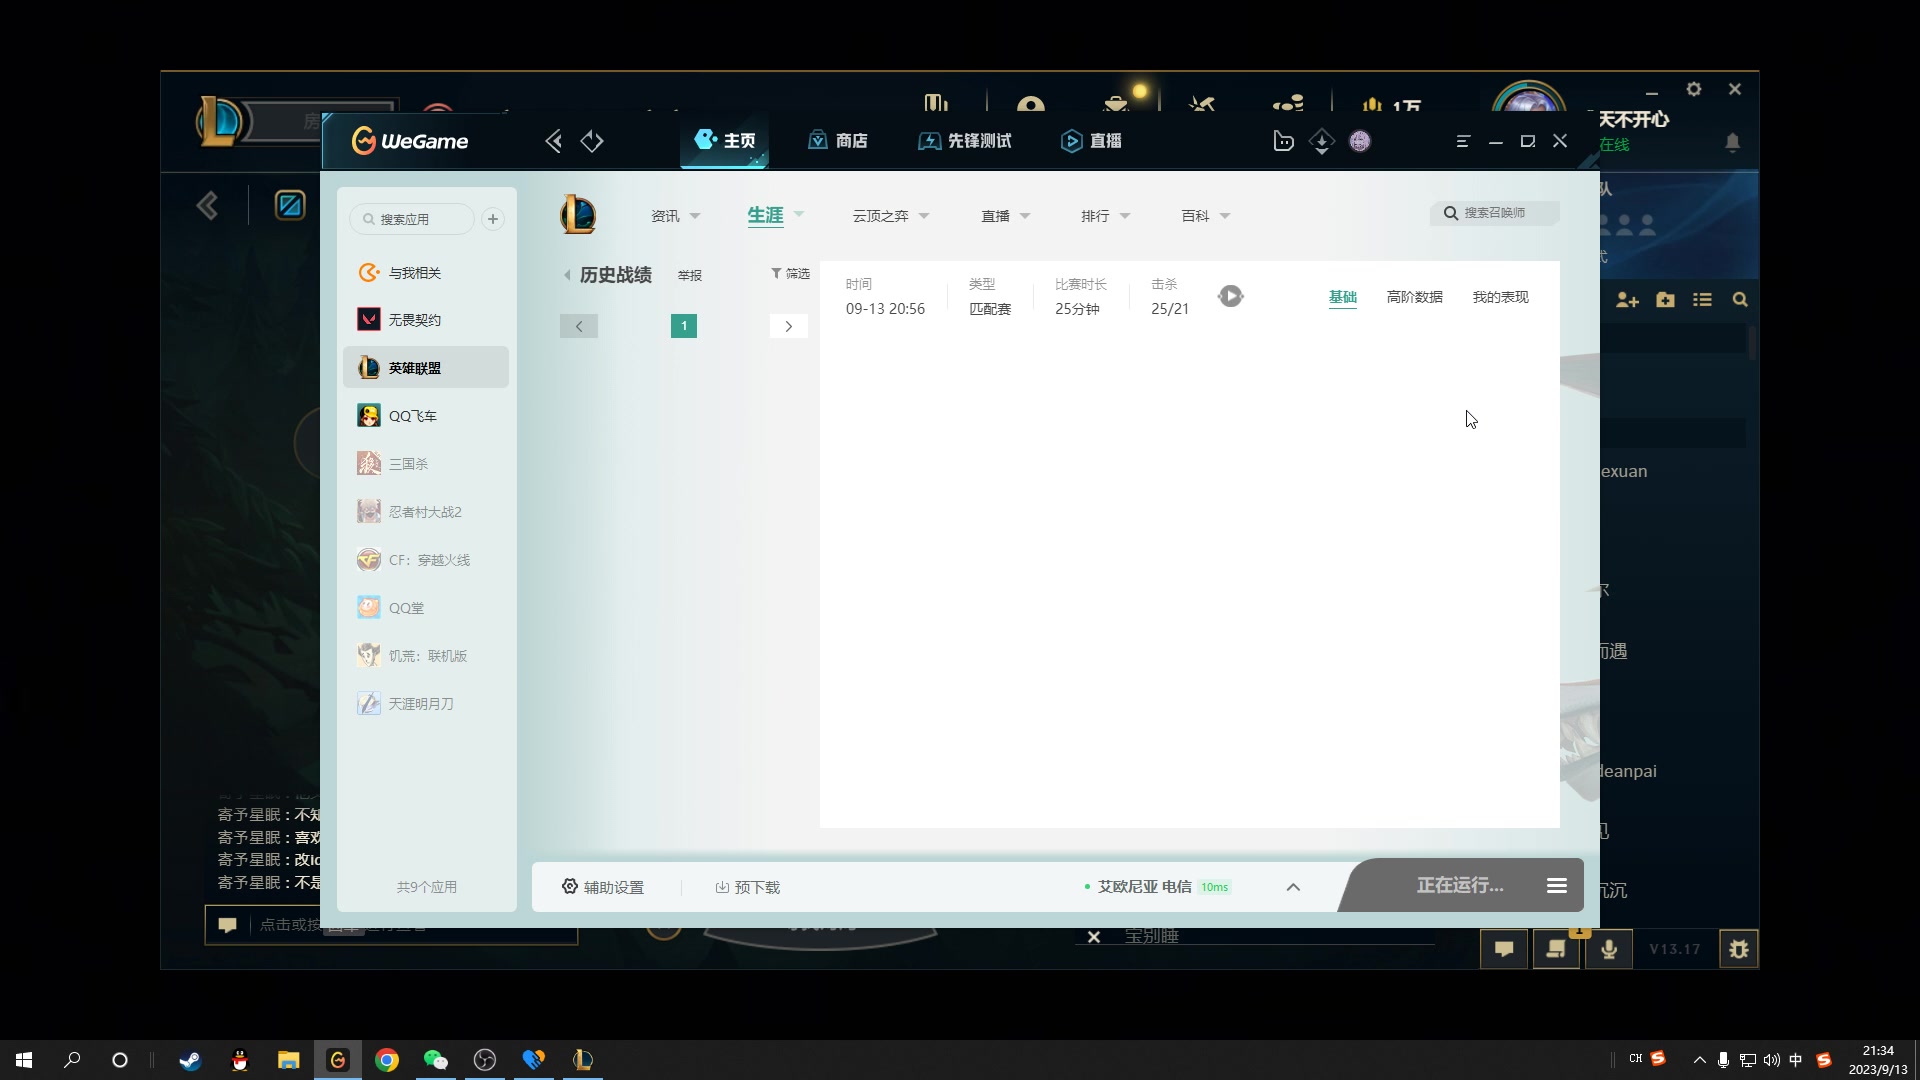Select QQ飞车 in sidebar

(426, 416)
